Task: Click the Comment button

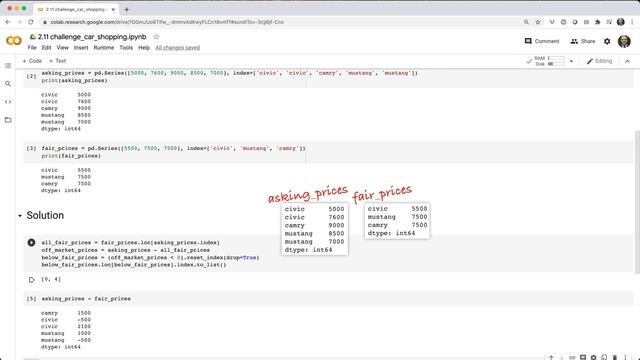Action: pos(542,41)
